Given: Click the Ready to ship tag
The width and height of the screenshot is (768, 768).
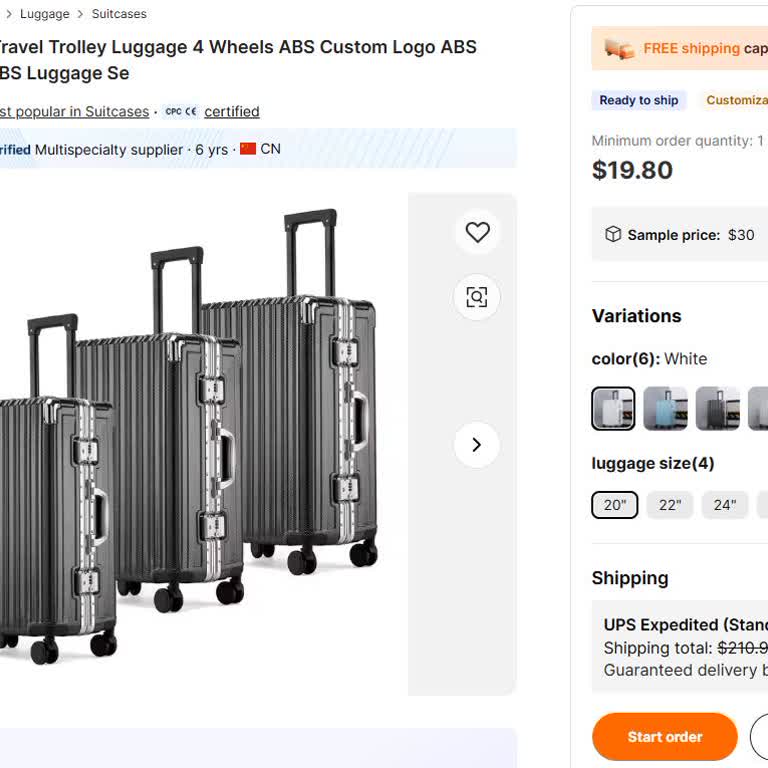Looking at the screenshot, I should [x=639, y=100].
